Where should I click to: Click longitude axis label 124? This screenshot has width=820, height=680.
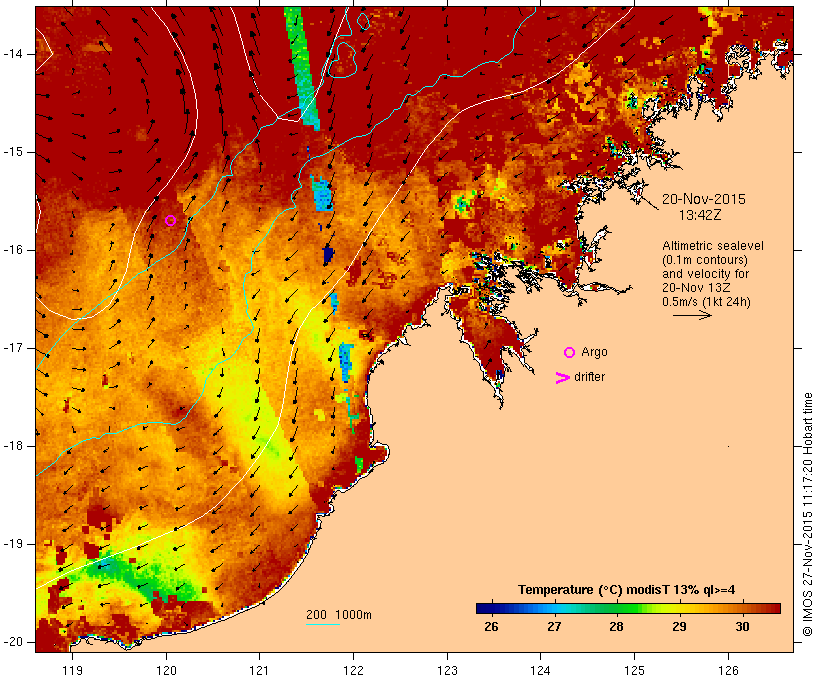[x=540, y=671]
